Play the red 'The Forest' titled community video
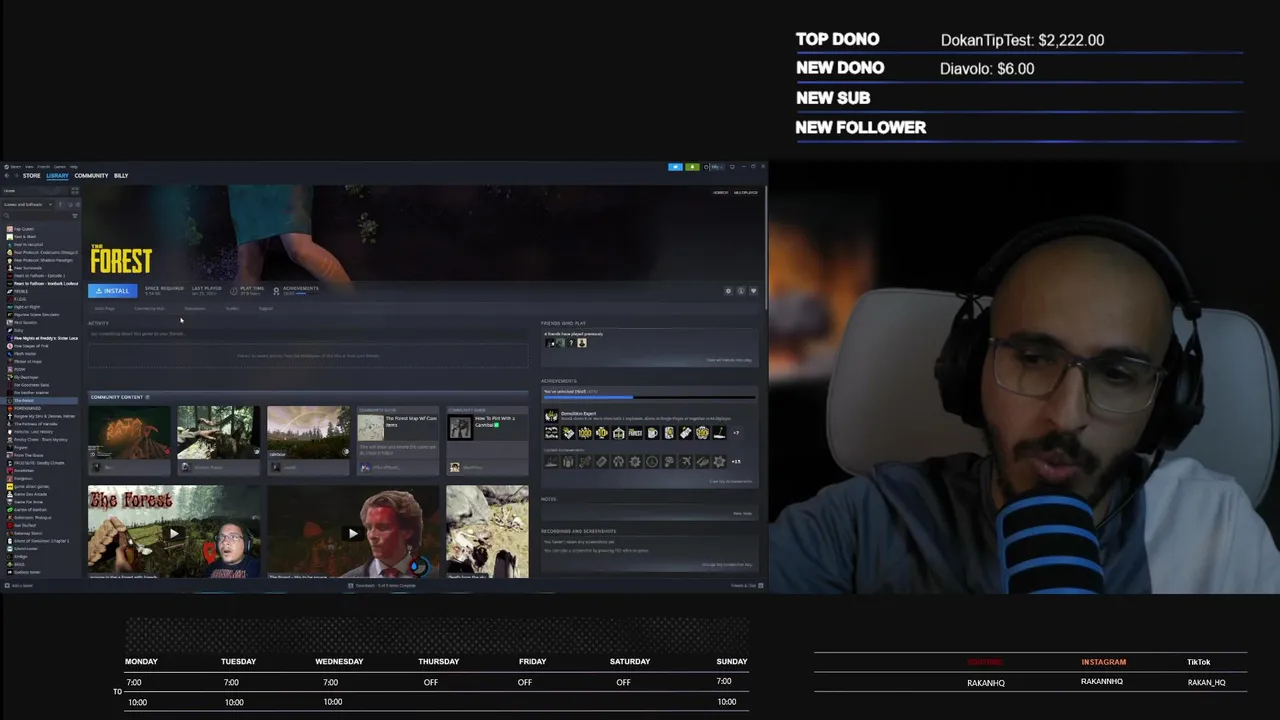1280x720 pixels. (x=174, y=532)
